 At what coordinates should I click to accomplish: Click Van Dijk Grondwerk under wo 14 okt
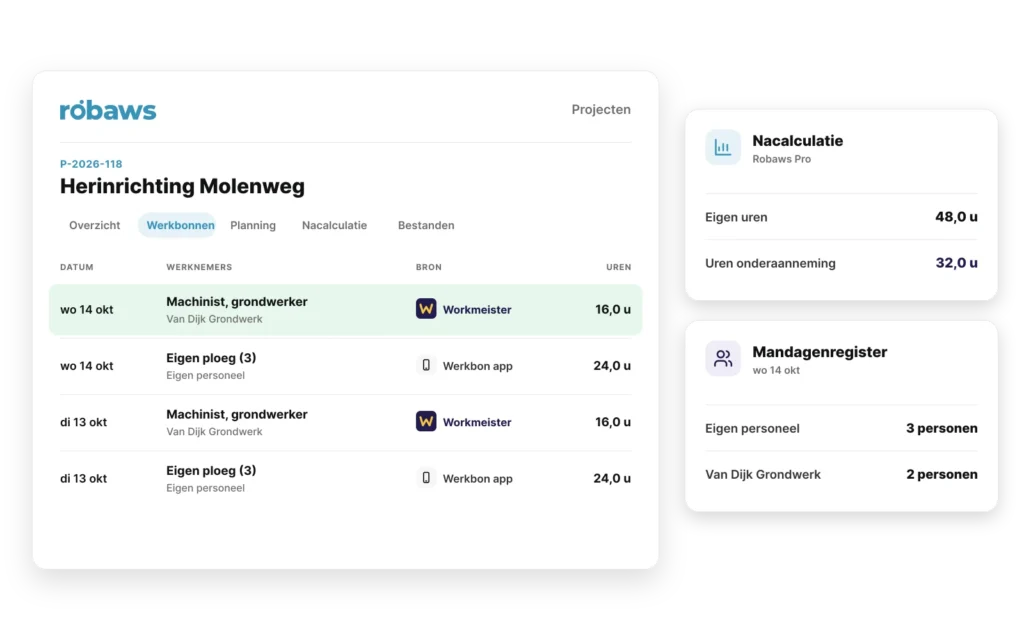[x=214, y=319]
